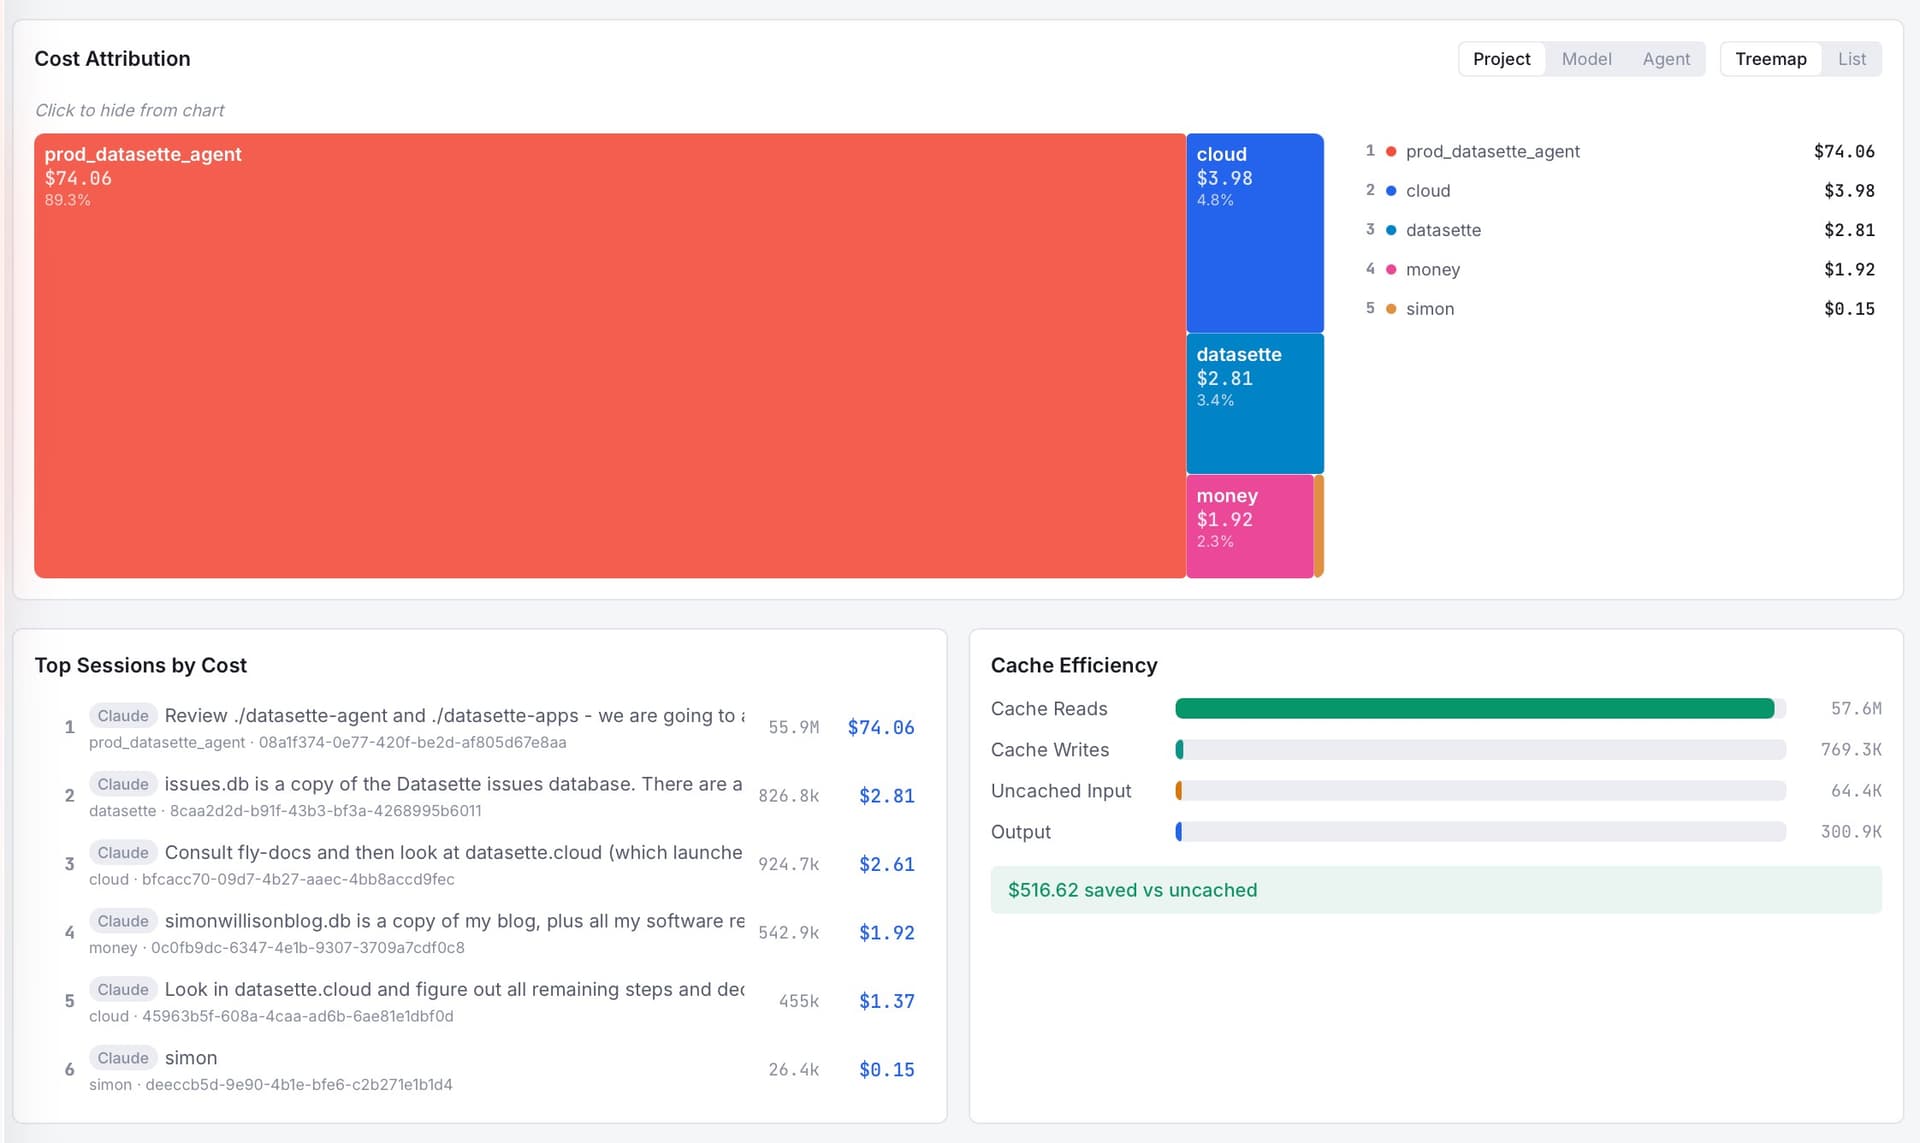Click the 826.8k token count

click(789, 796)
